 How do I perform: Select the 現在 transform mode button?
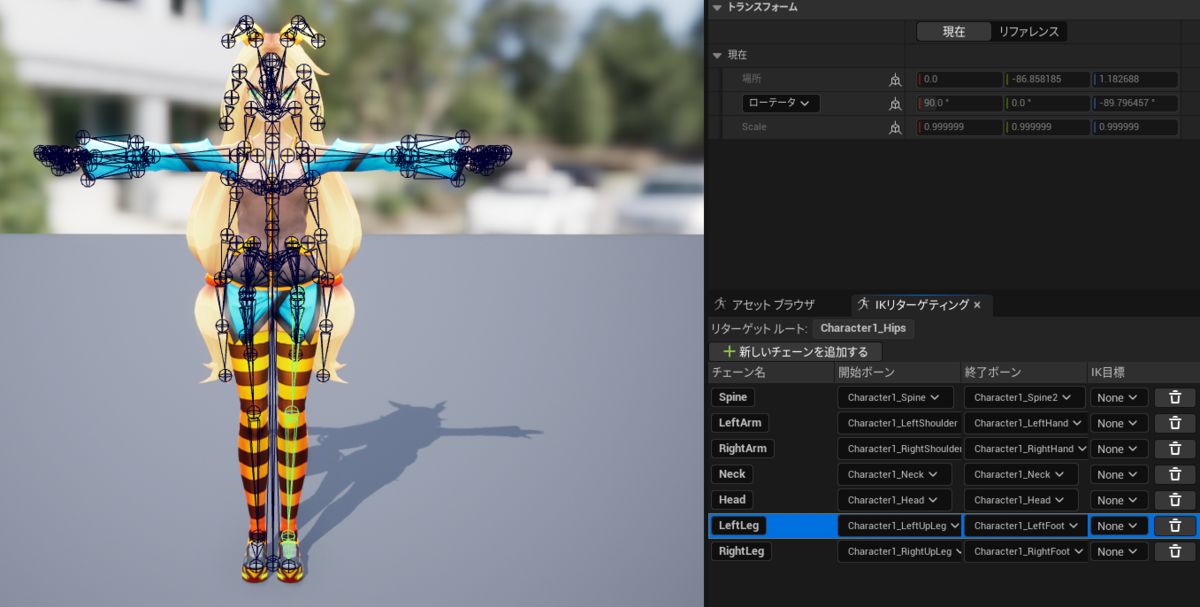[x=954, y=32]
